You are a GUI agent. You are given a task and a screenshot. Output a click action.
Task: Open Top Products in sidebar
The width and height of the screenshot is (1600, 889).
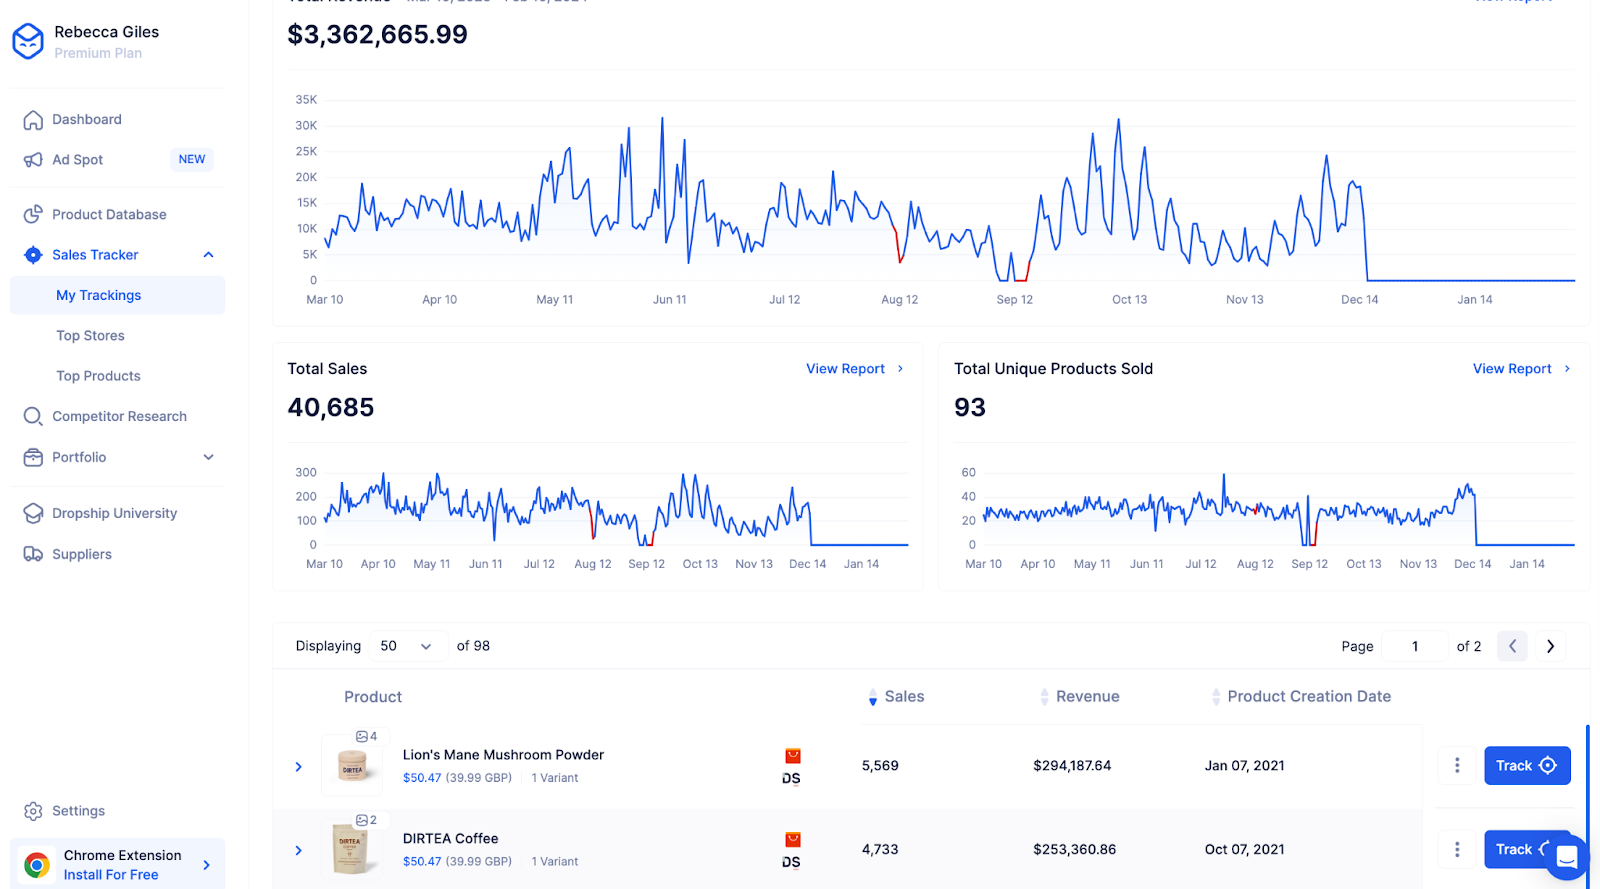[x=98, y=376]
